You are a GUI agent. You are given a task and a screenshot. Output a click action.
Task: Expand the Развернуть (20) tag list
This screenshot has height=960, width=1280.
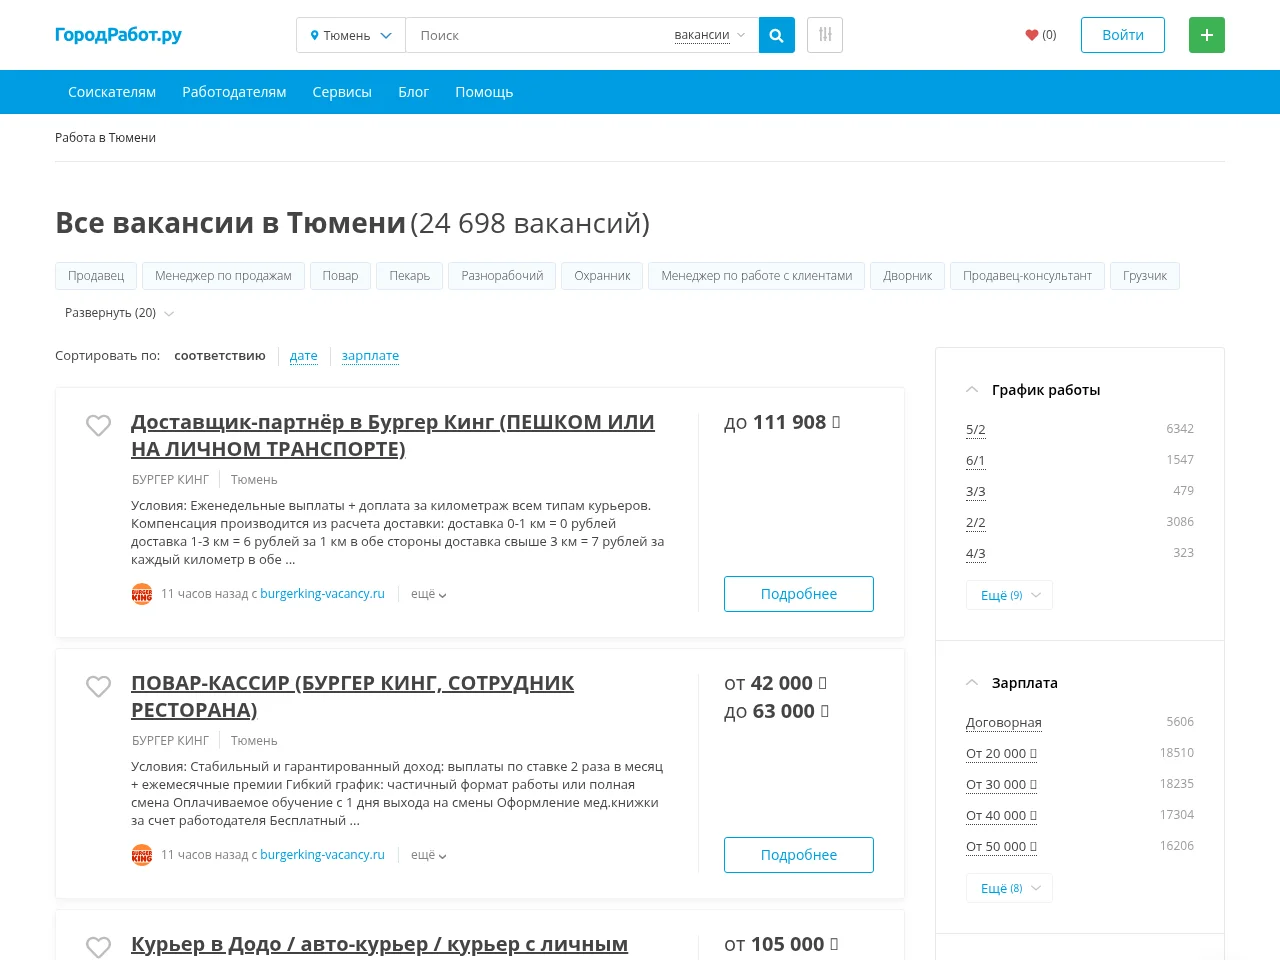pyautogui.click(x=119, y=313)
